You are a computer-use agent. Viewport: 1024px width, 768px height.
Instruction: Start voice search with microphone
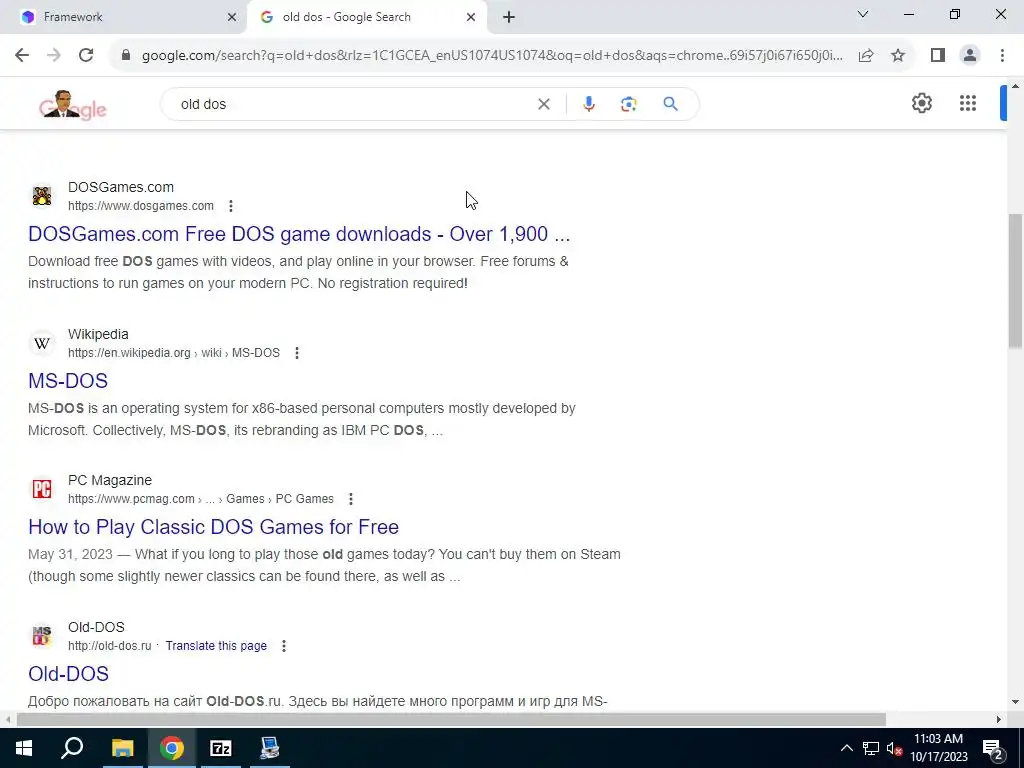588,104
